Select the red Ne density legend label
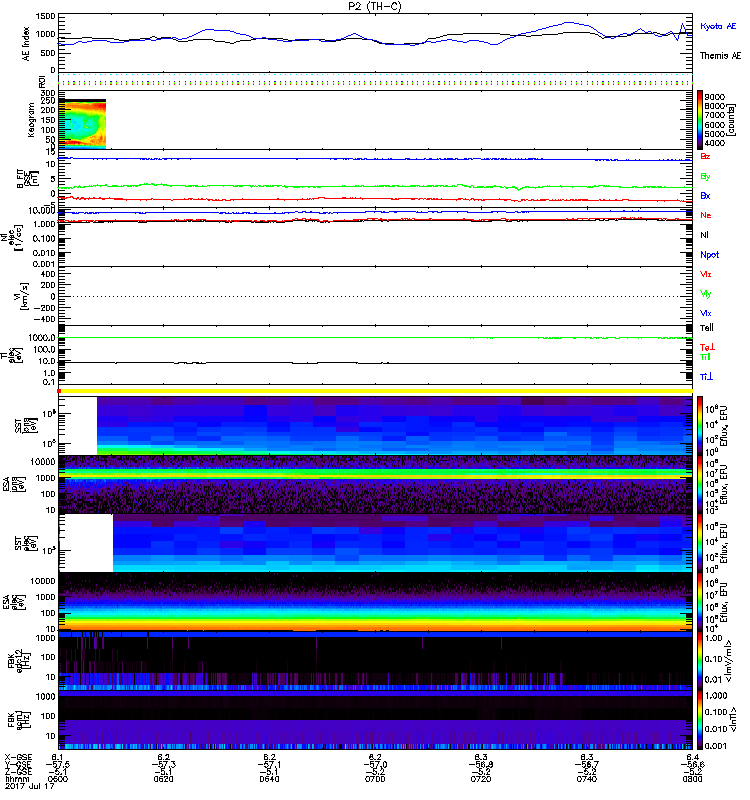750x800 pixels. (x=706, y=215)
